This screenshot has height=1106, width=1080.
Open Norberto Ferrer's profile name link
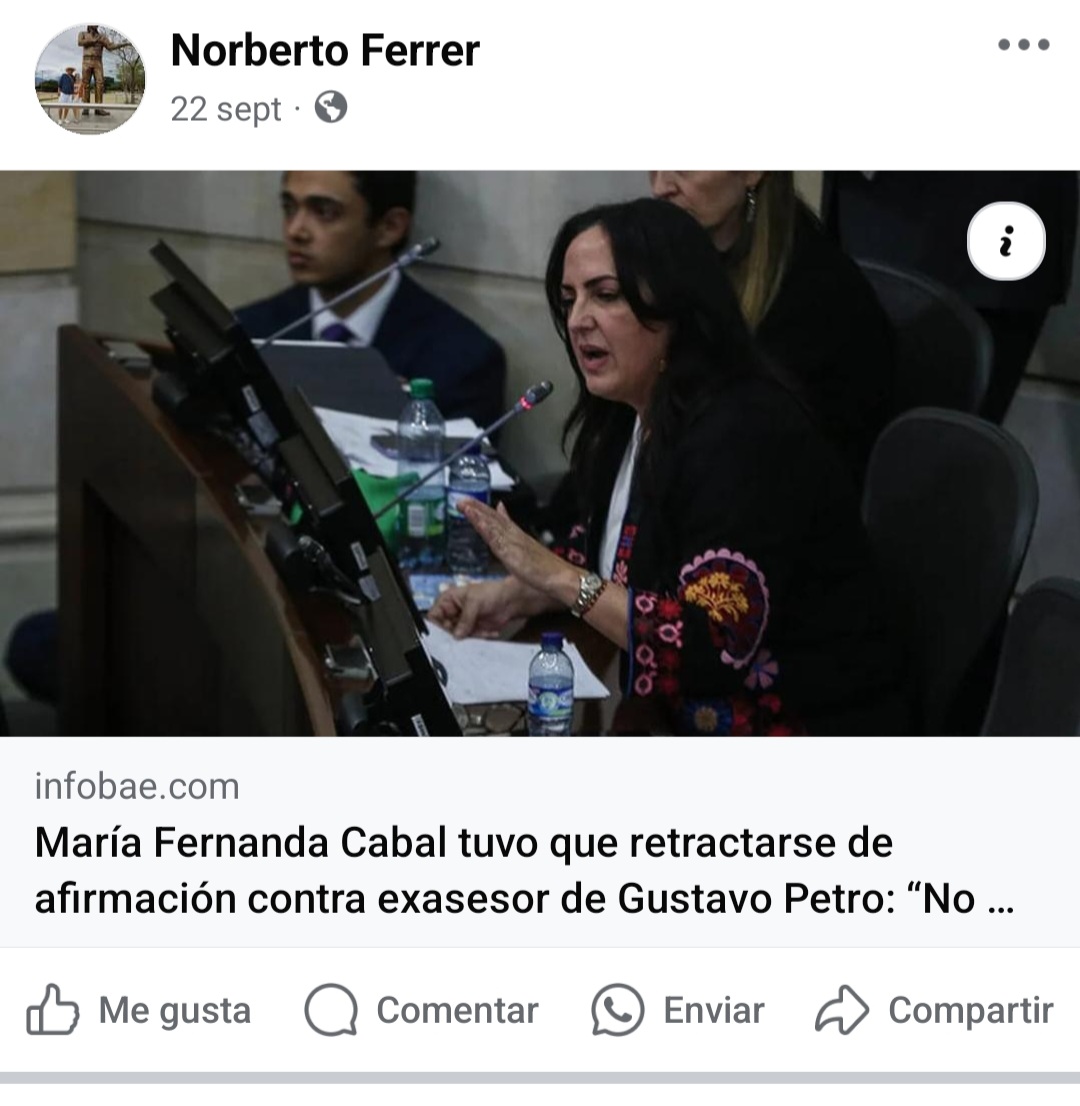pos(325,51)
